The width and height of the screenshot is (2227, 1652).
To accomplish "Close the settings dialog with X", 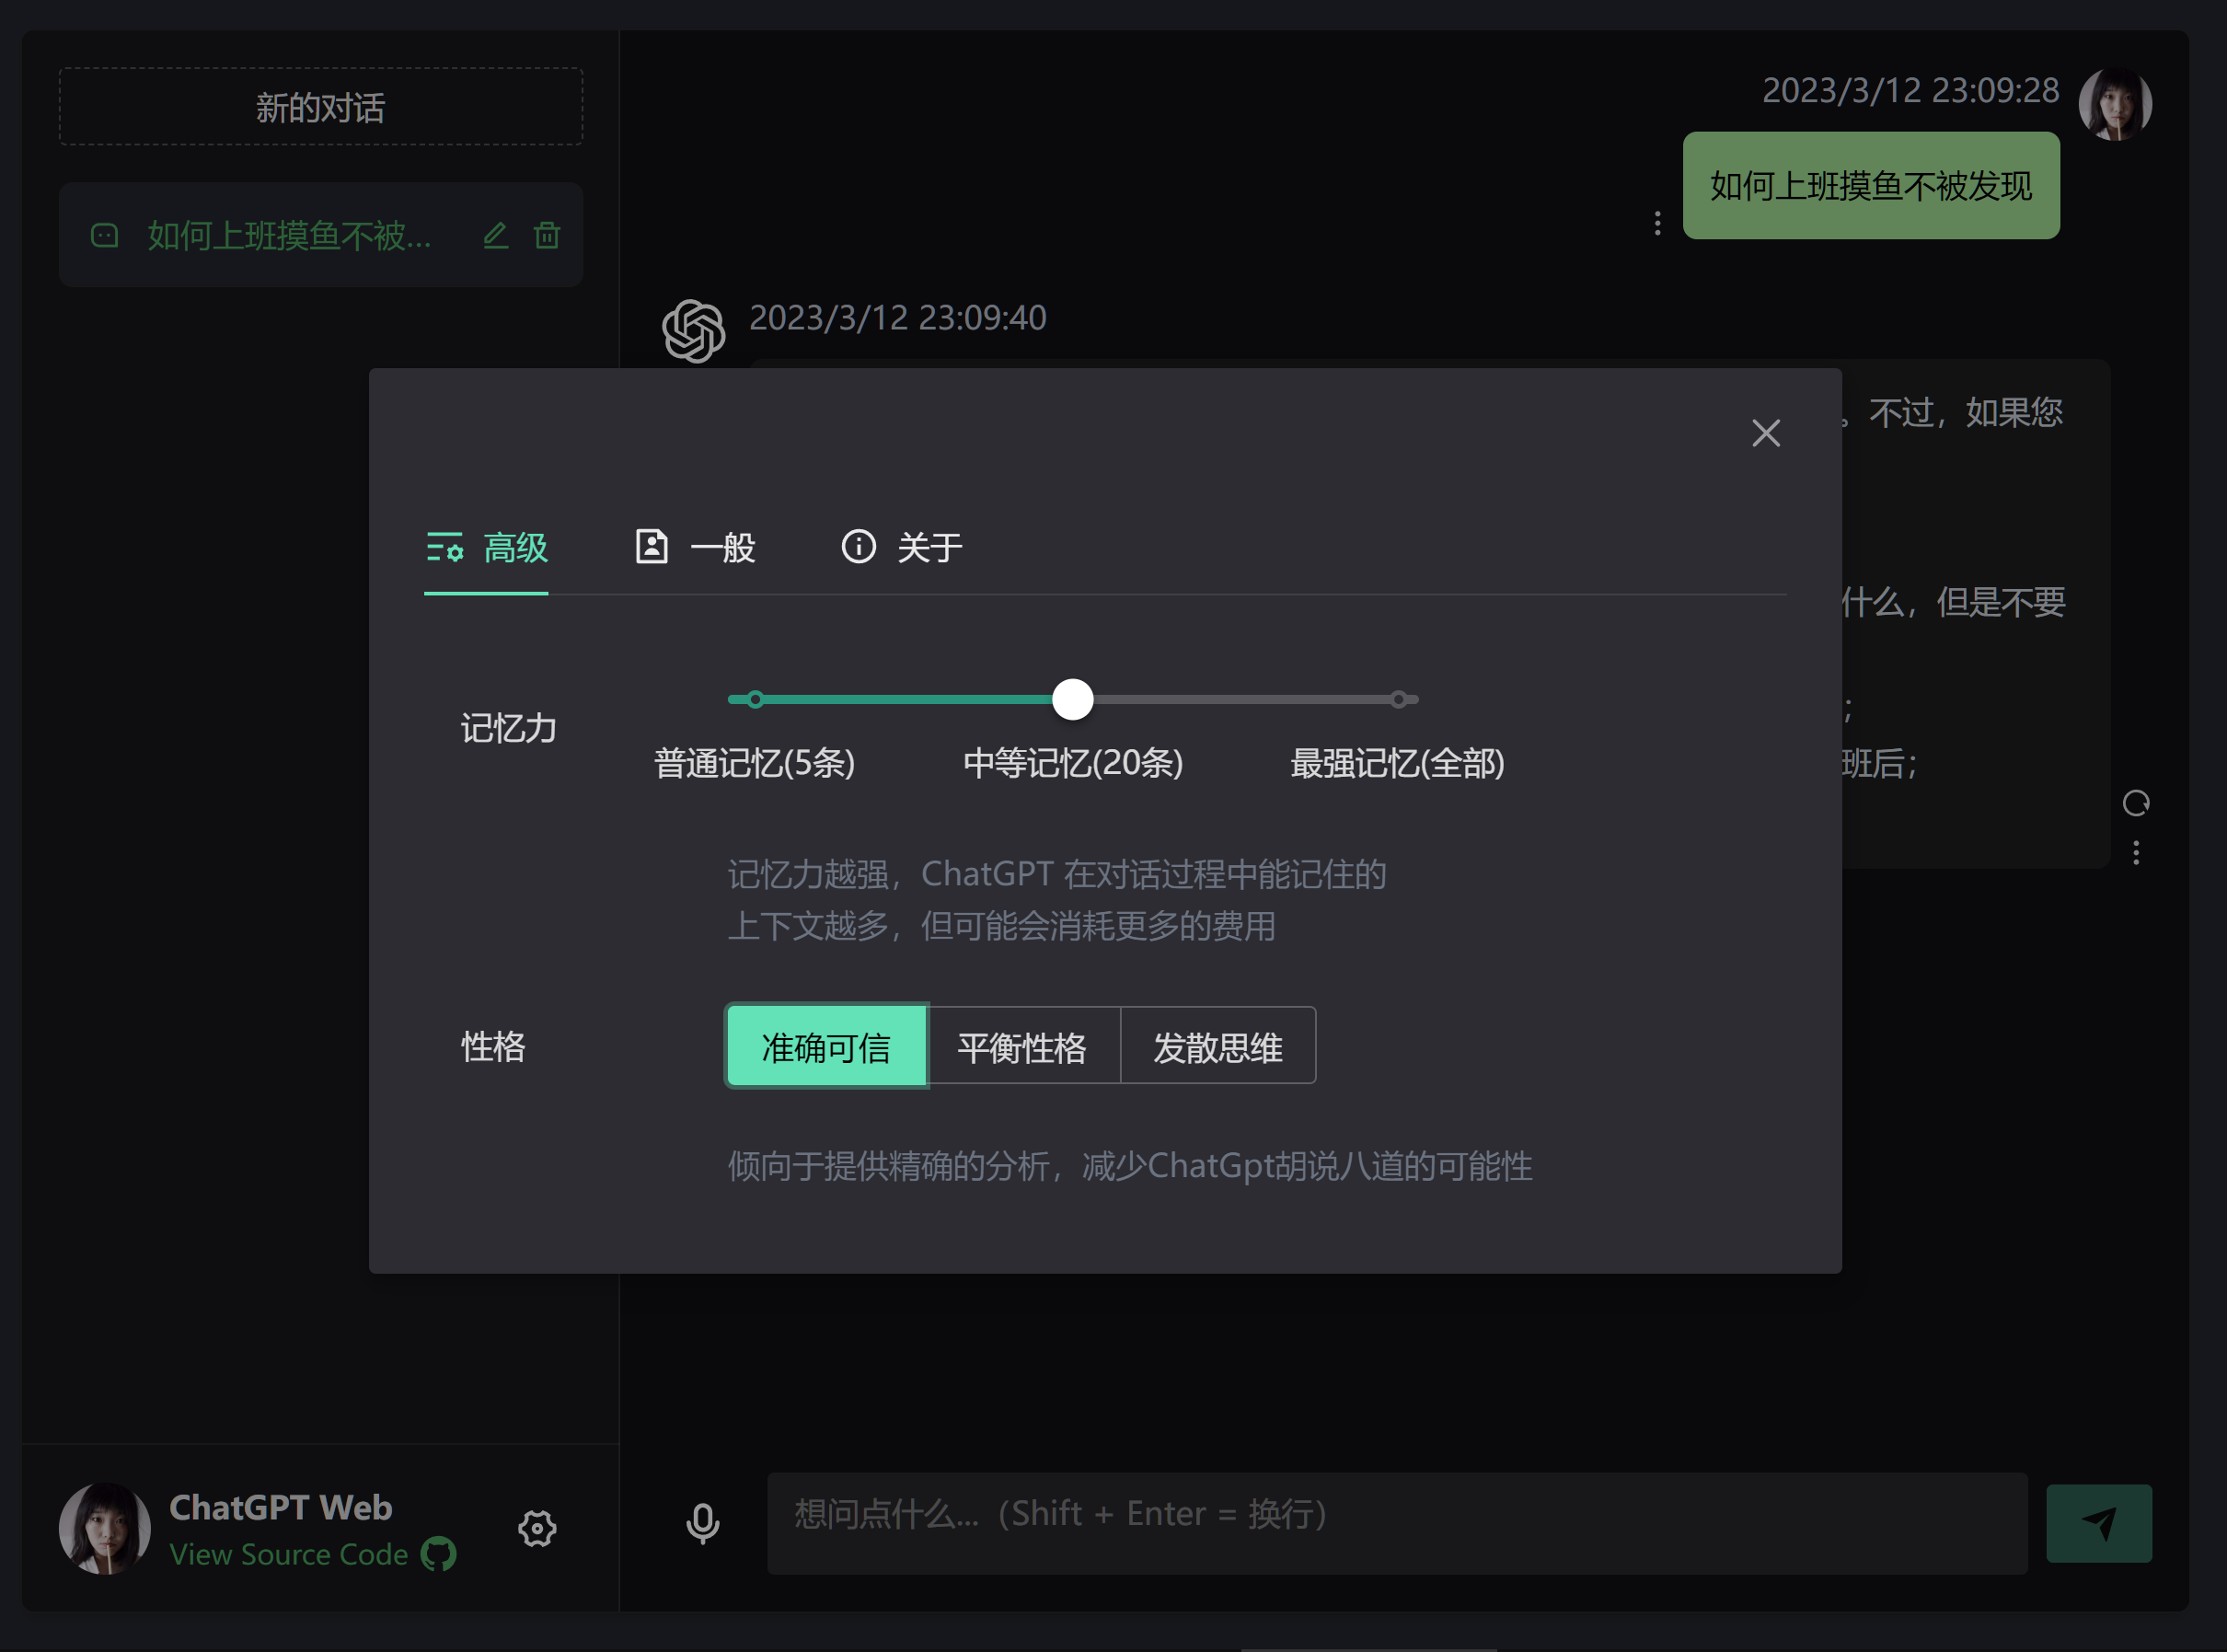I will (x=1765, y=433).
